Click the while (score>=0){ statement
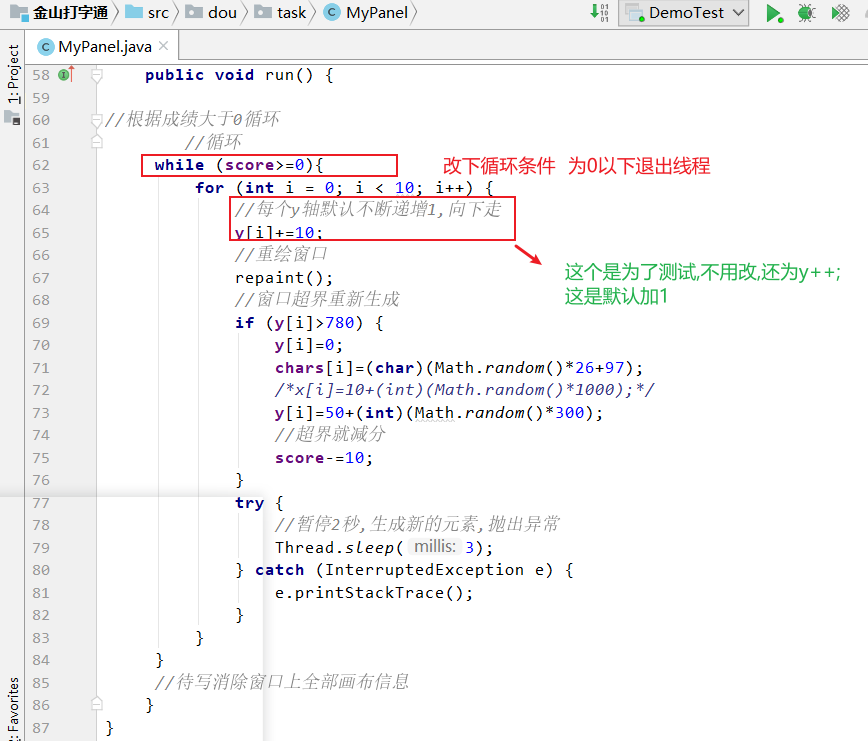 point(239,165)
